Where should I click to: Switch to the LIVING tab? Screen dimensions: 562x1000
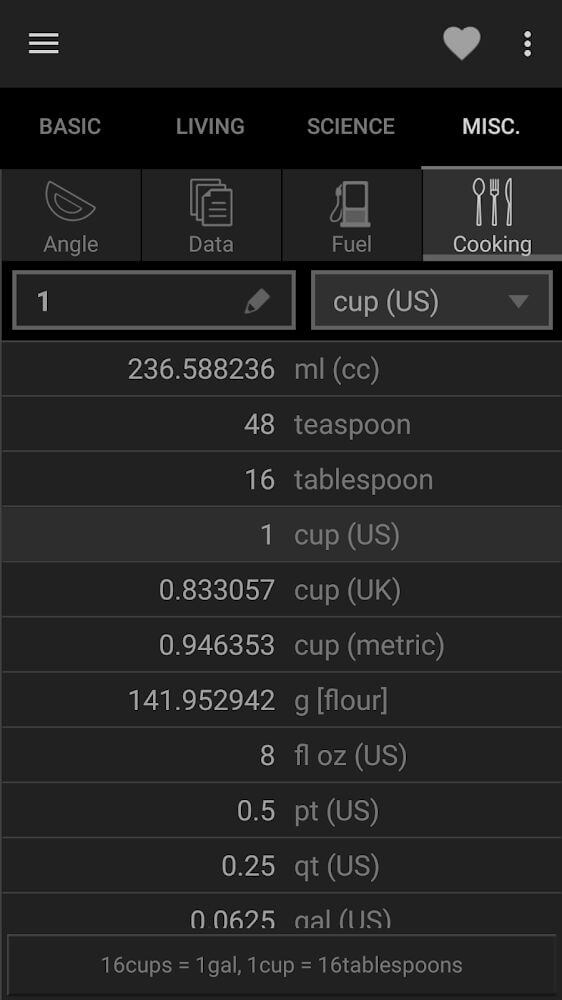pyautogui.click(x=211, y=126)
